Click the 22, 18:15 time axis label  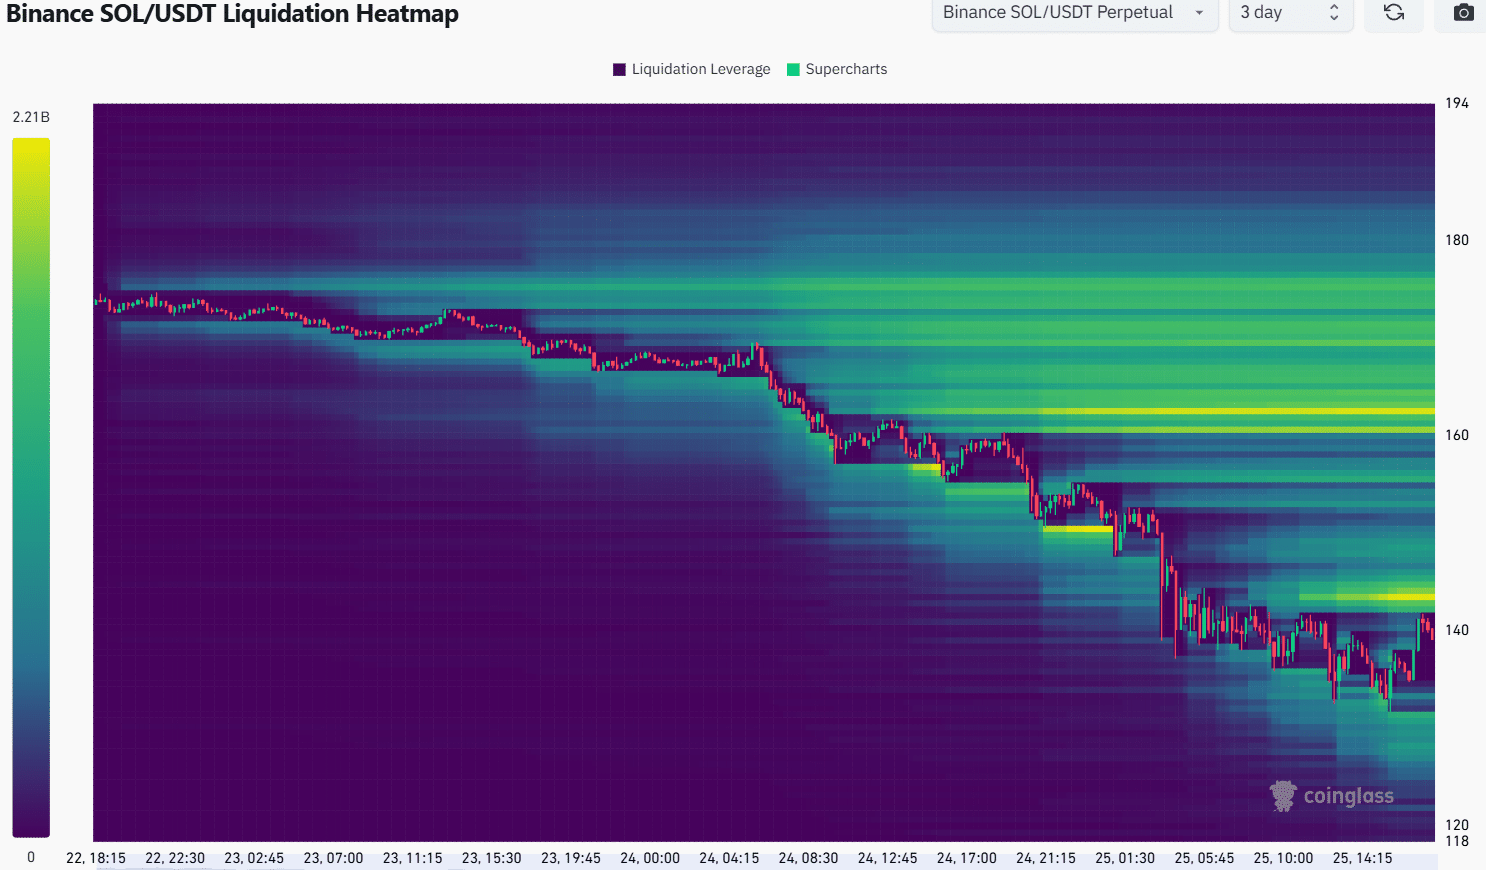pyautogui.click(x=96, y=858)
